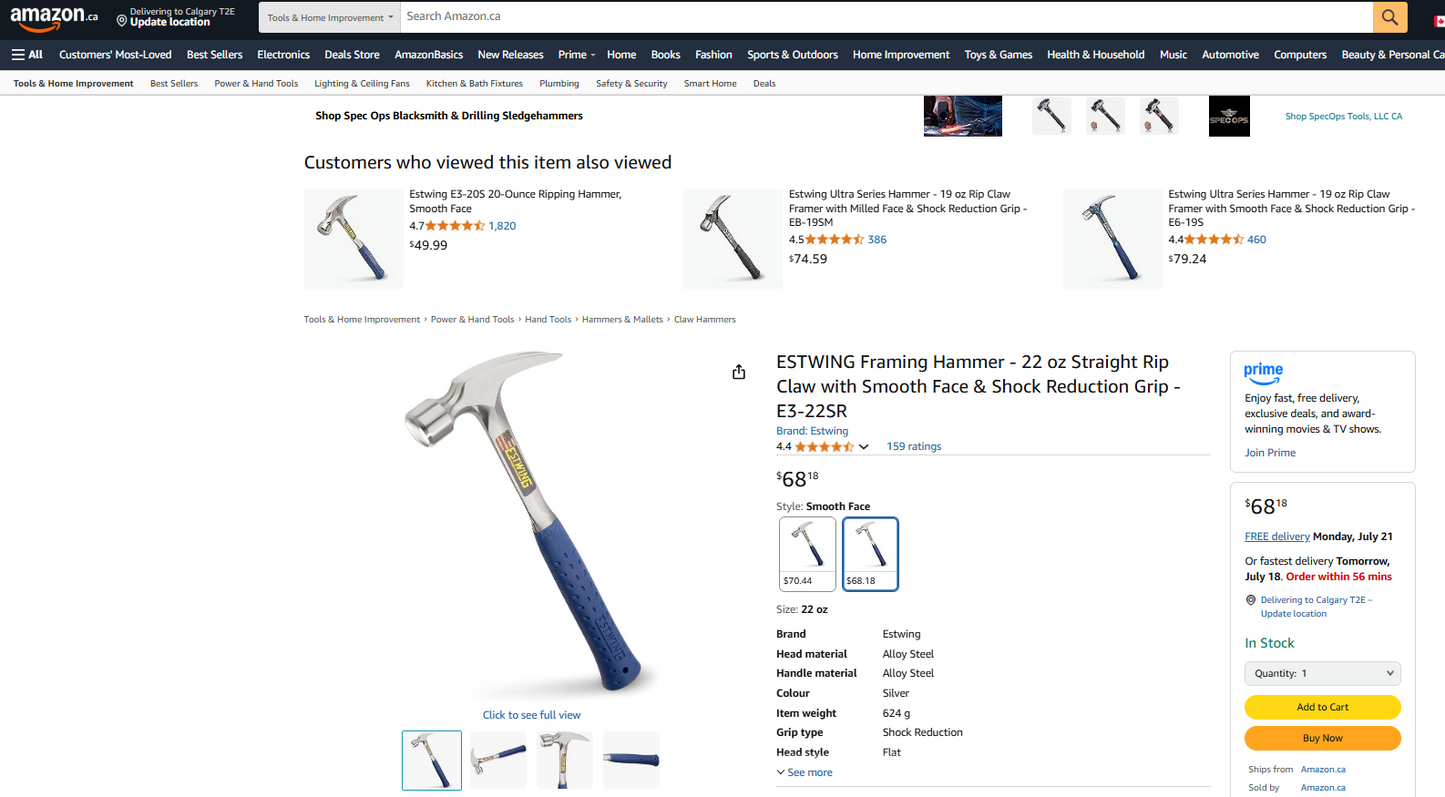Click the Prime logo in sidebar
1445x797 pixels.
[x=1263, y=372]
